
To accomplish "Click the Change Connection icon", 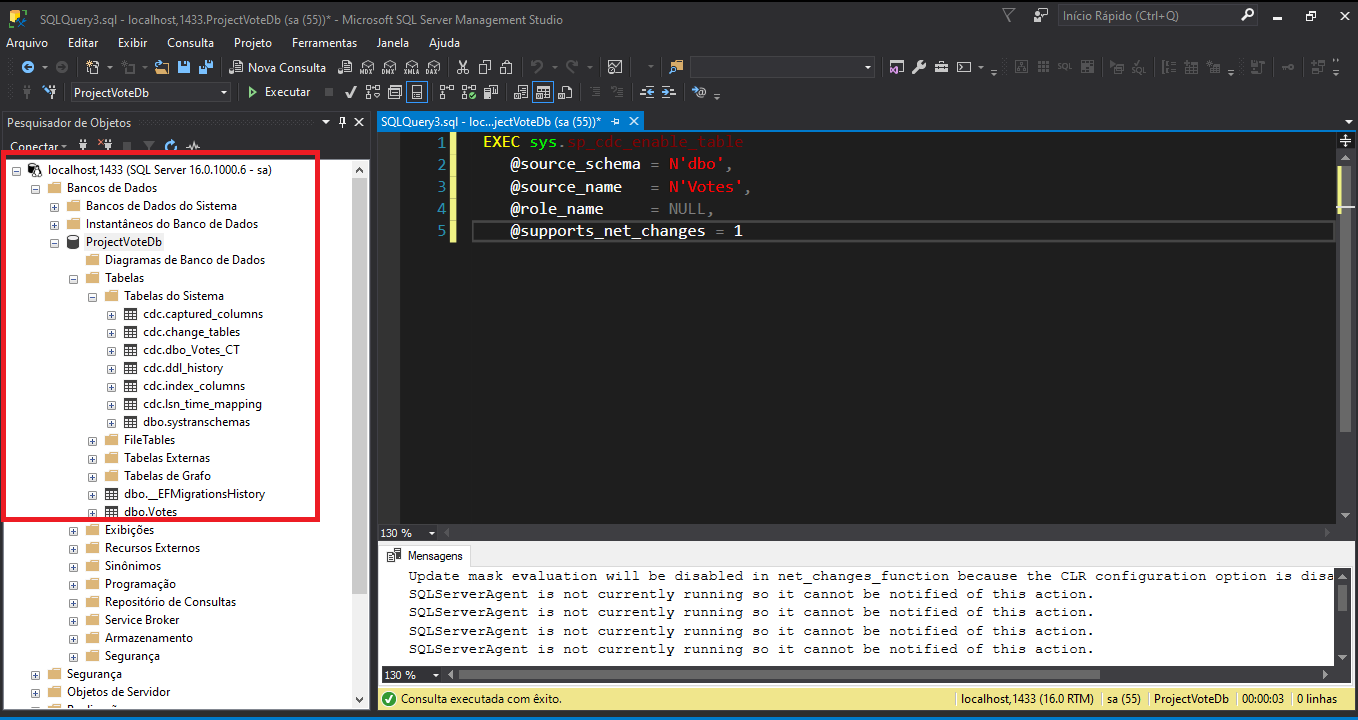I will tap(49, 92).
